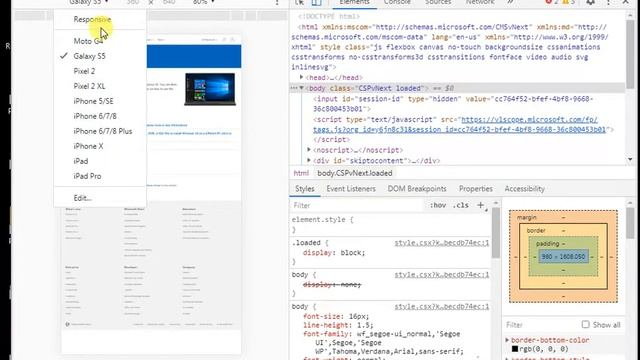Open the Event Listeners tab
This screenshot has width=640, height=360.
pos(351,189)
